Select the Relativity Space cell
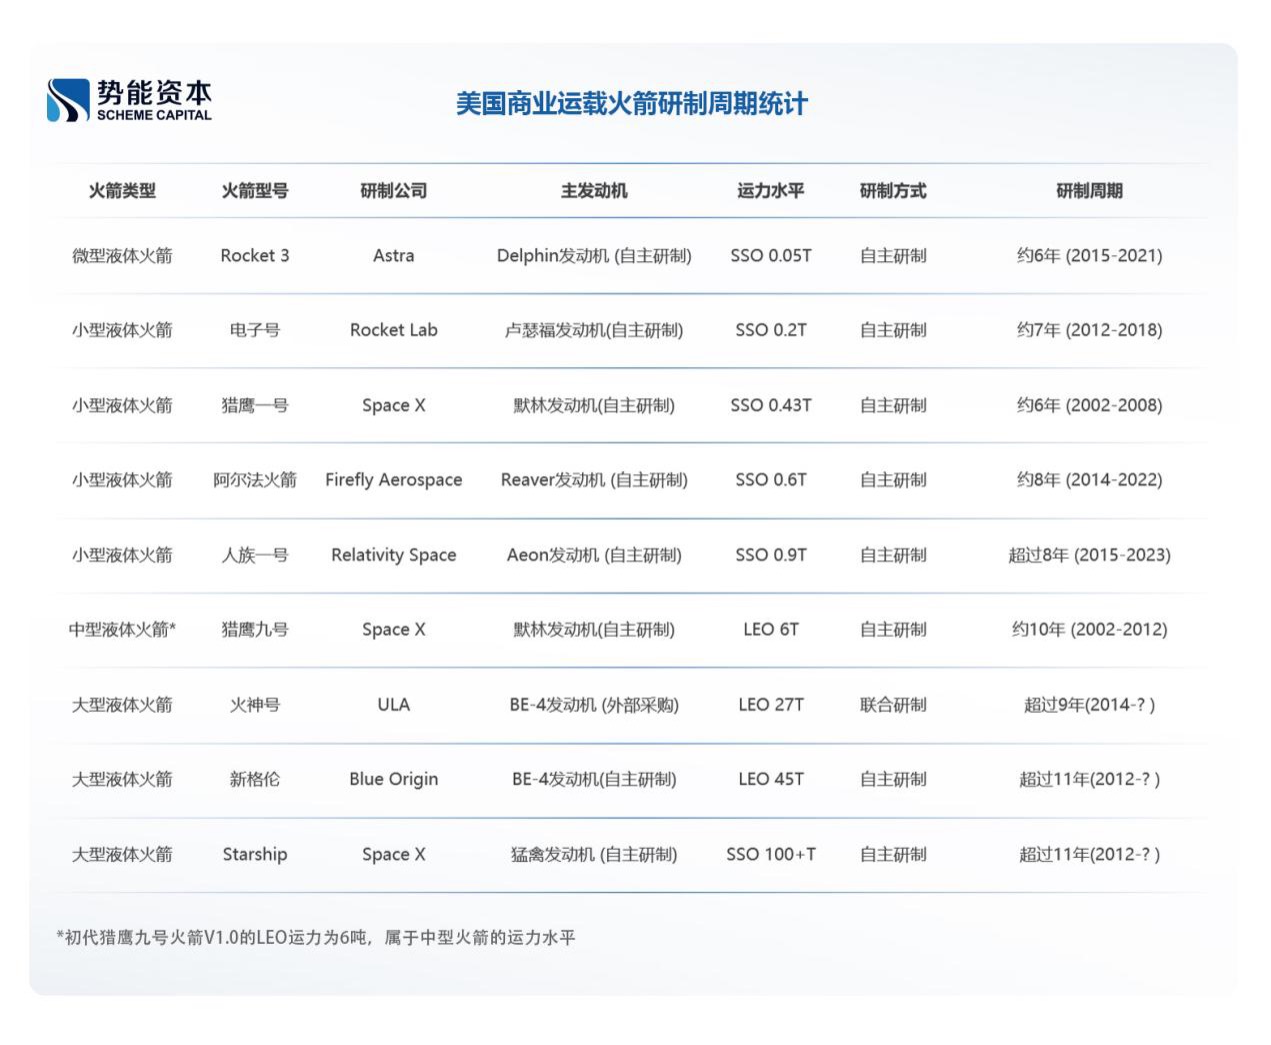 394,555
